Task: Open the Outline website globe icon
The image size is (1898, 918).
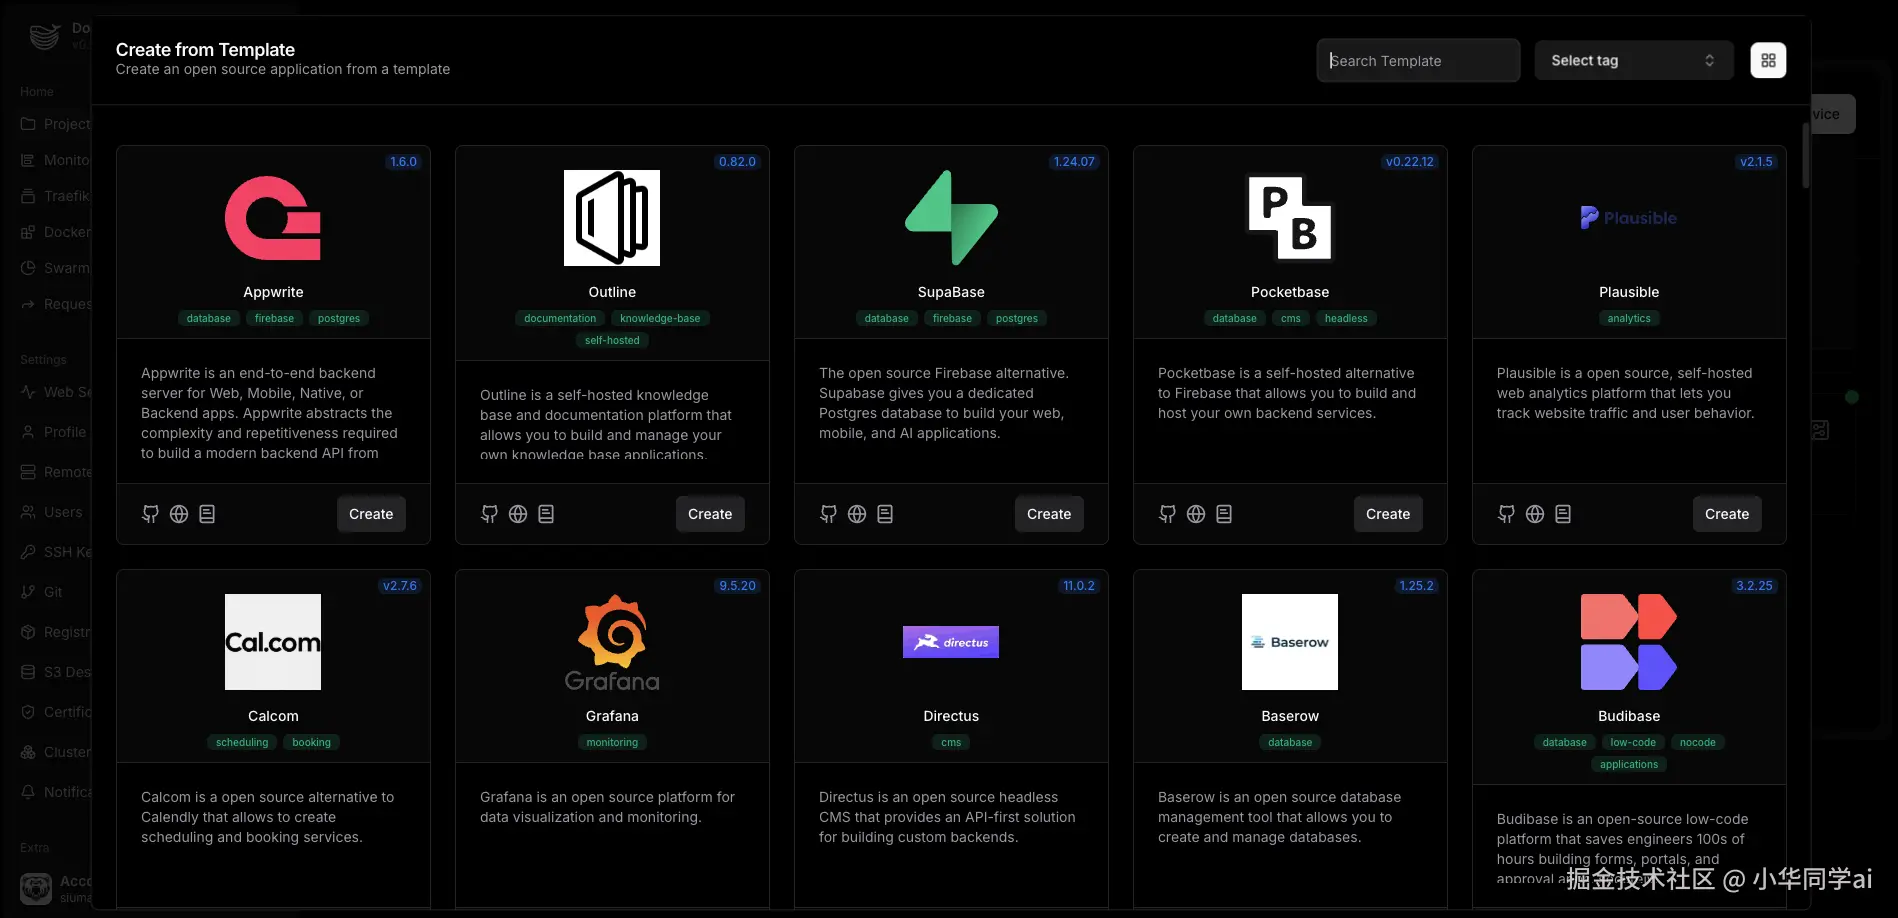Action: click(518, 514)
